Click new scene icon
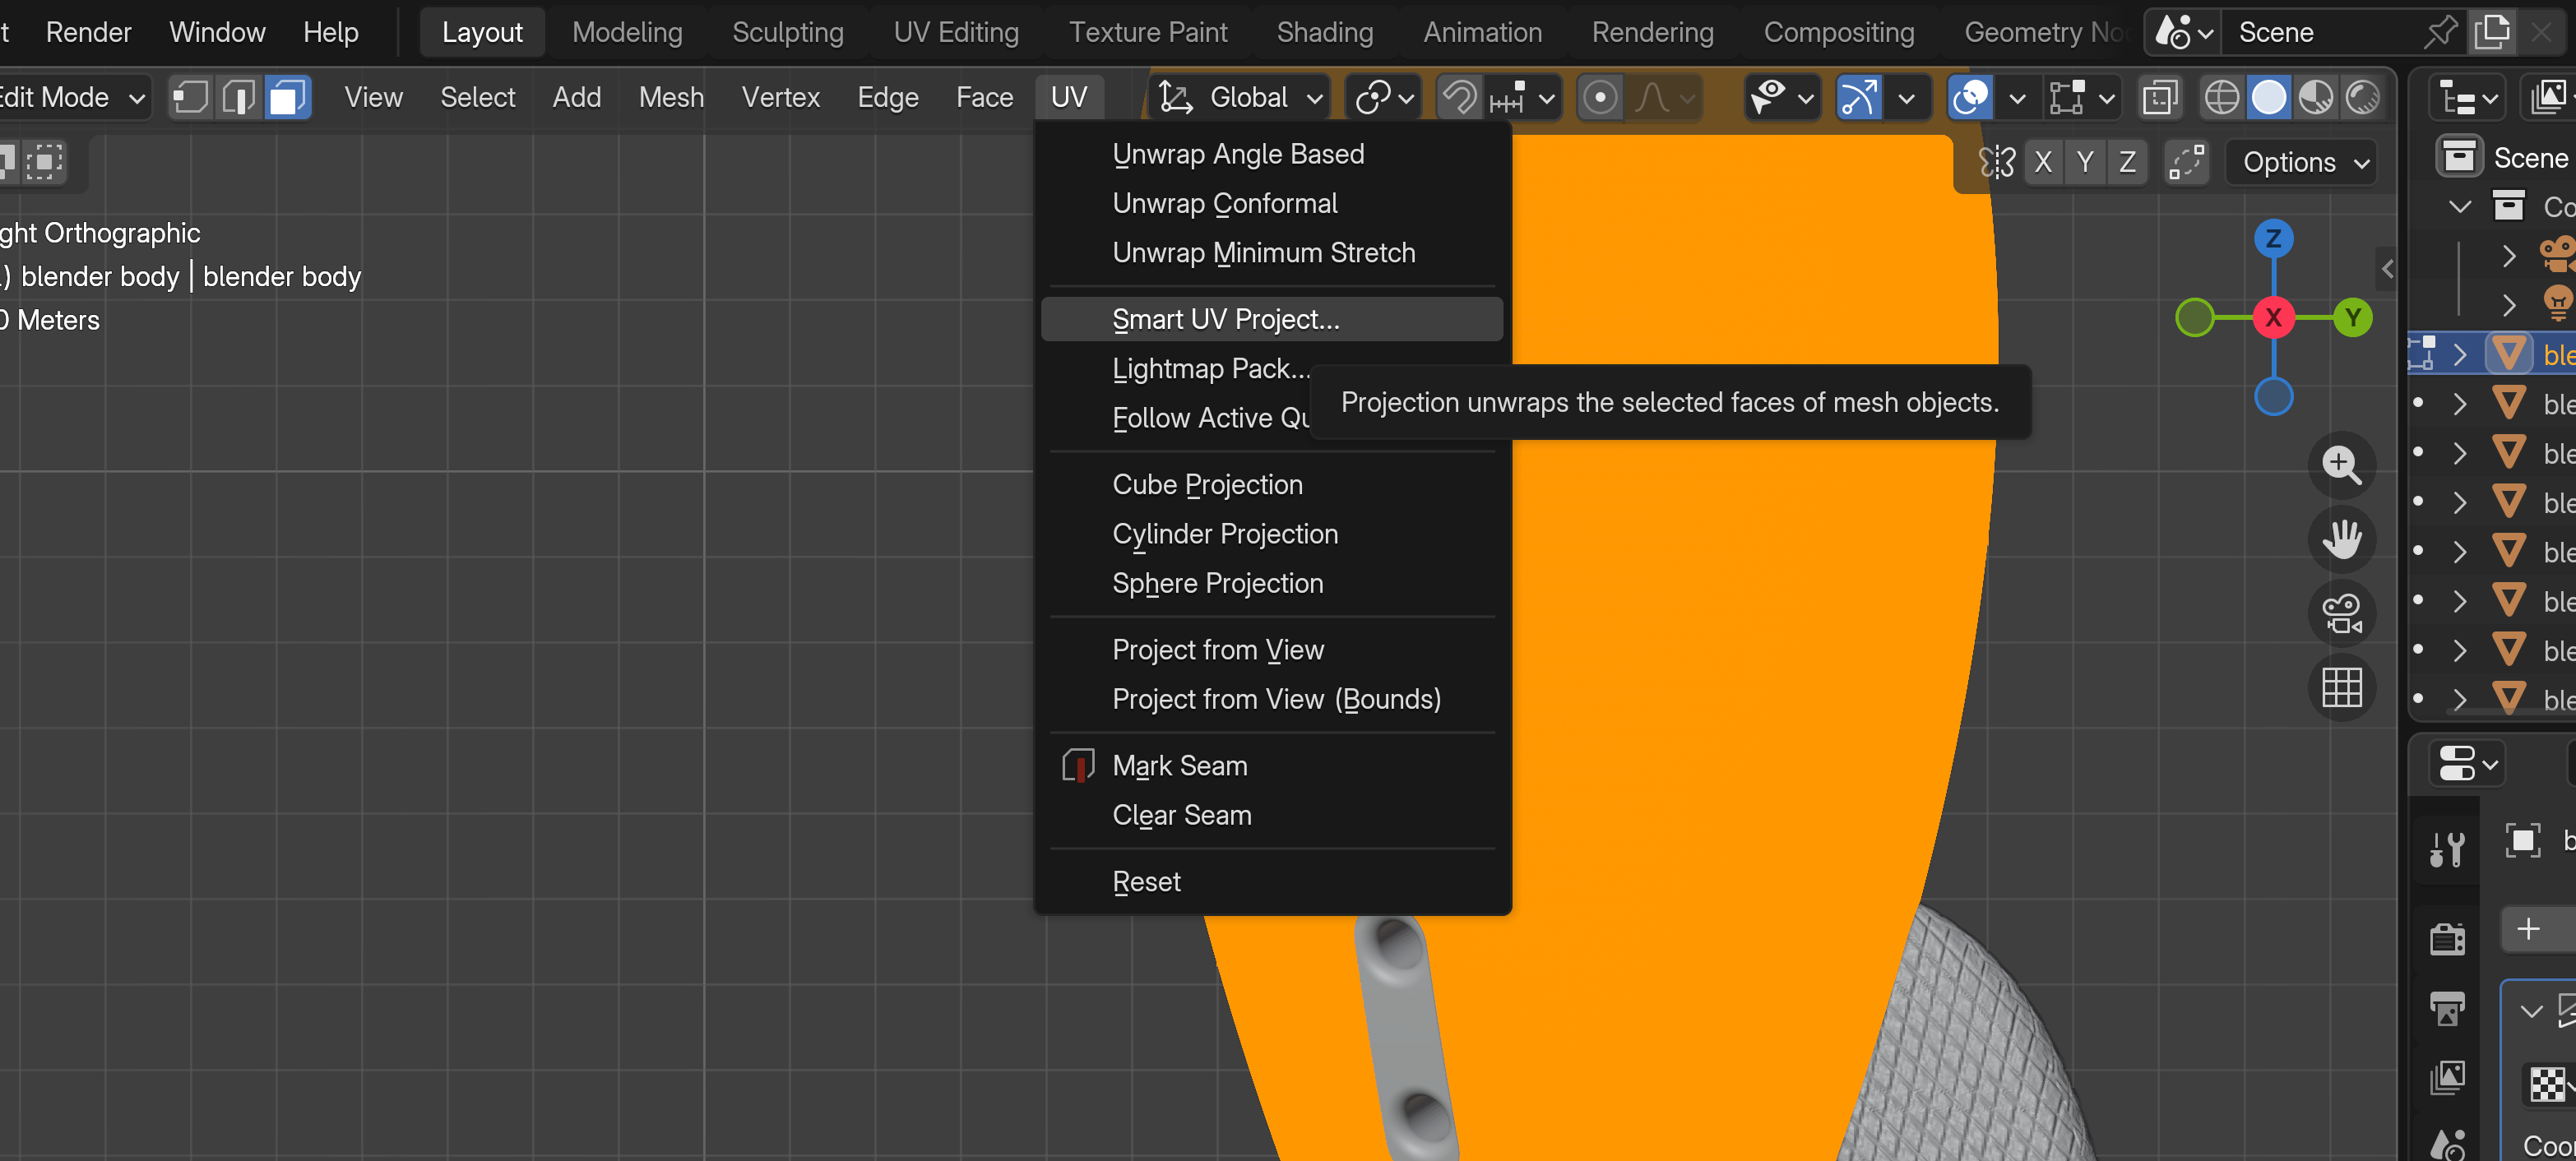Viewport: 2576px width, 1161px height. coord(2492,32)
